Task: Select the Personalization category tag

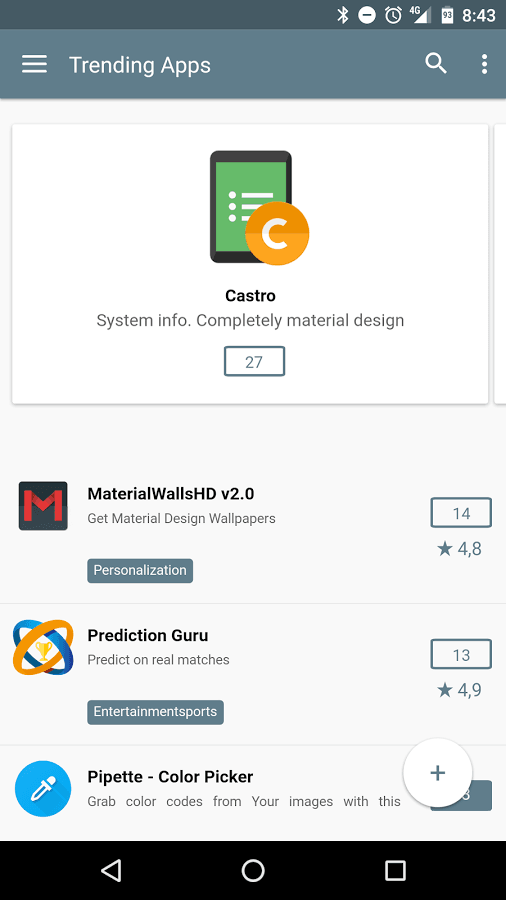Action: pos(140,571)
